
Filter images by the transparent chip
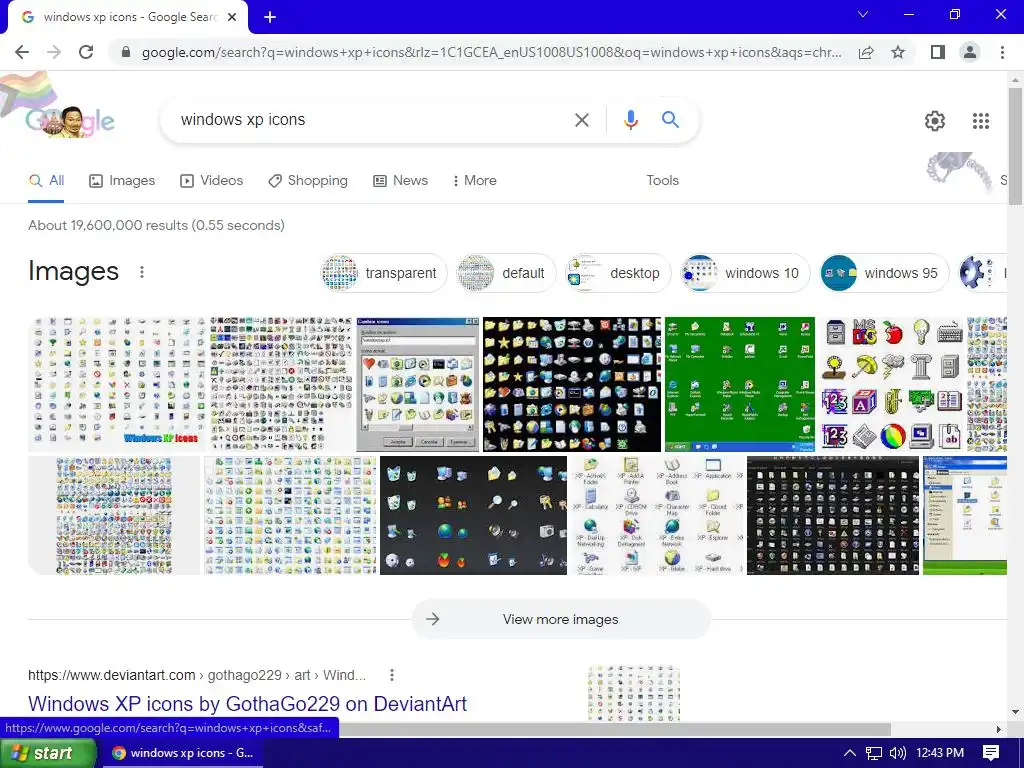[383, 273]
